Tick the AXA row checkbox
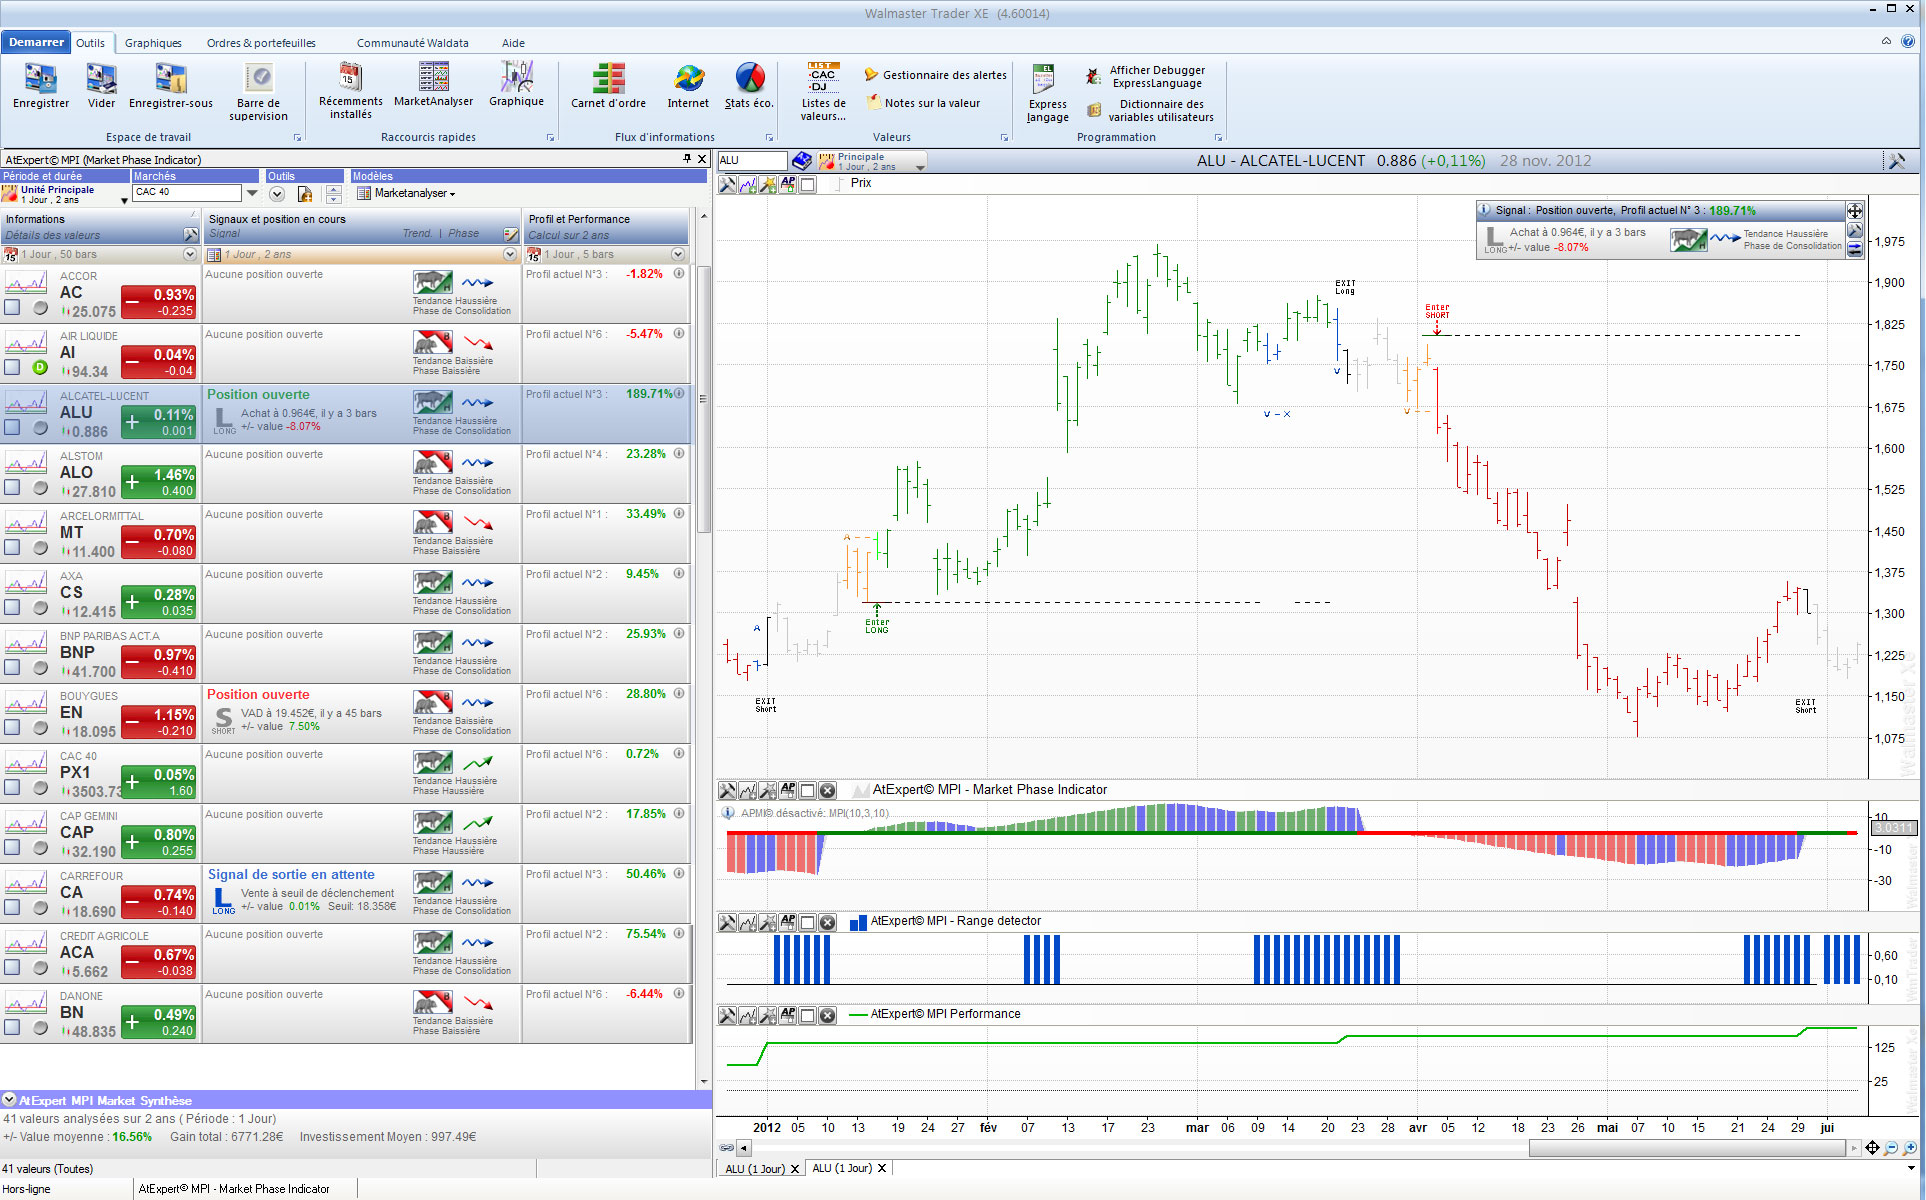 (x=12, y=607)
